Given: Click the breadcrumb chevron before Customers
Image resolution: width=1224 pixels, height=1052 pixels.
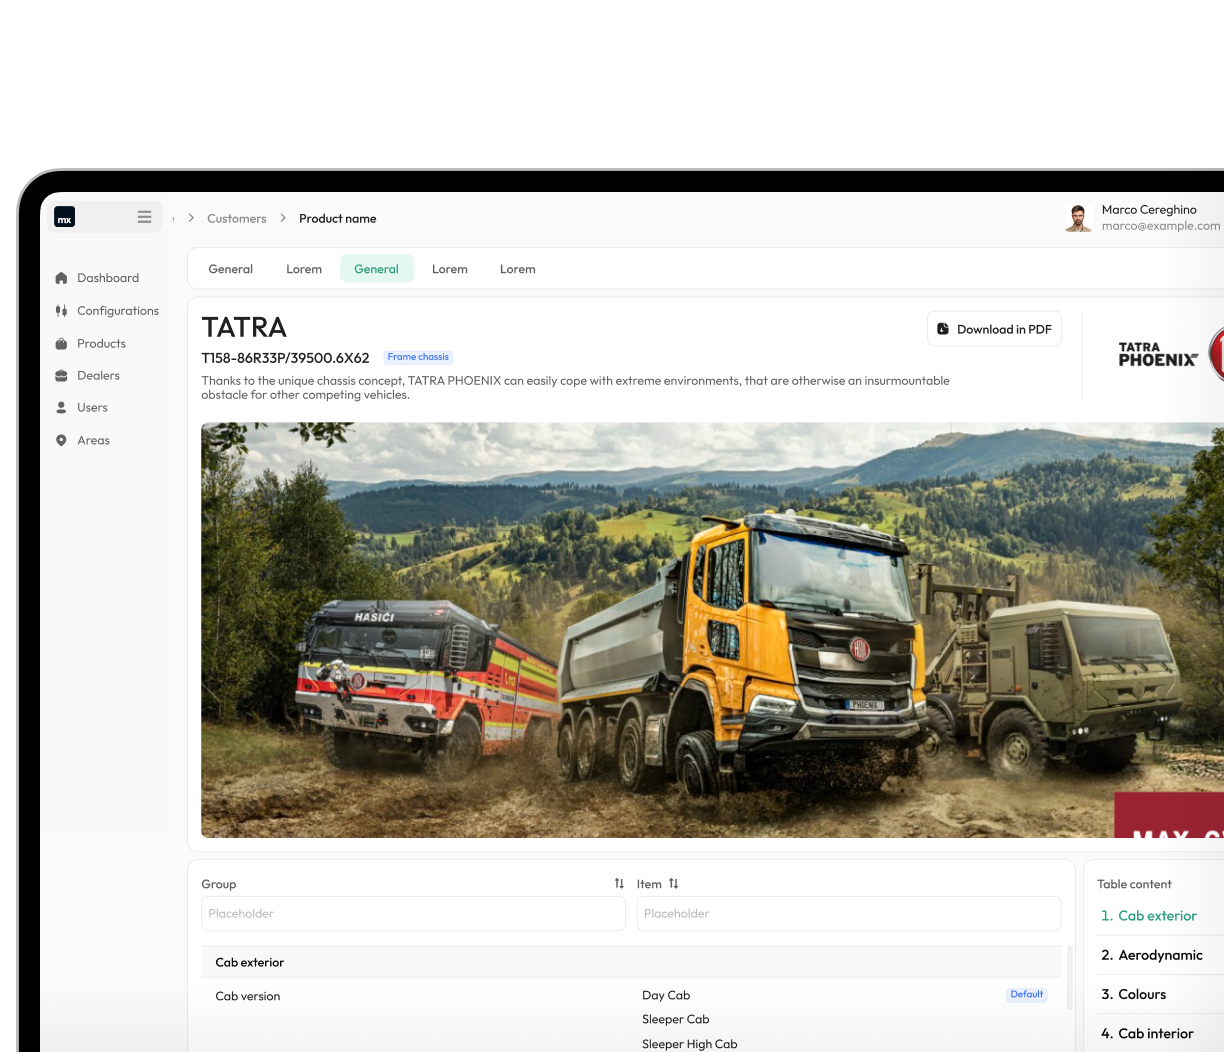Looking at the screenshot, I should coord(191,218).
